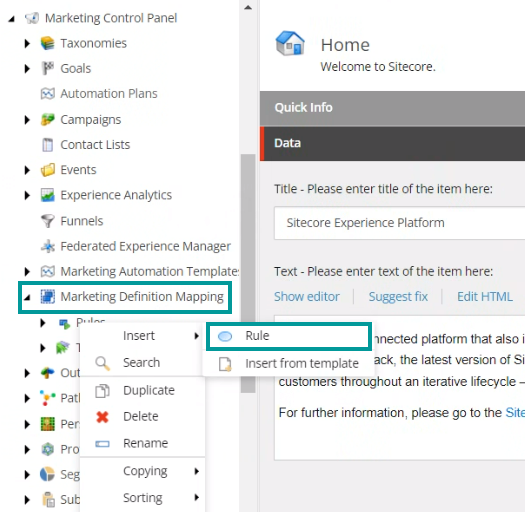Click the Taxonomies books icon
Screen dimensions: 525x512
pyautogui.click(x=48, y=43)
